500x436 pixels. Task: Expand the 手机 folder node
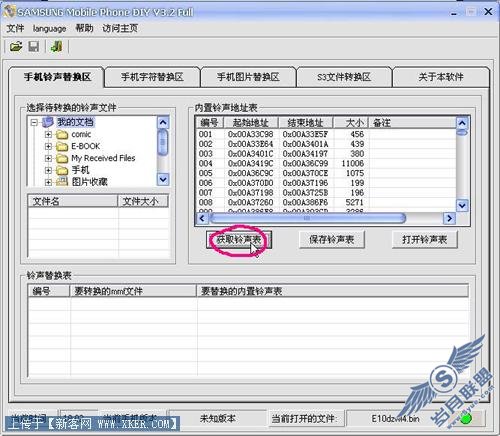point(48,170)
